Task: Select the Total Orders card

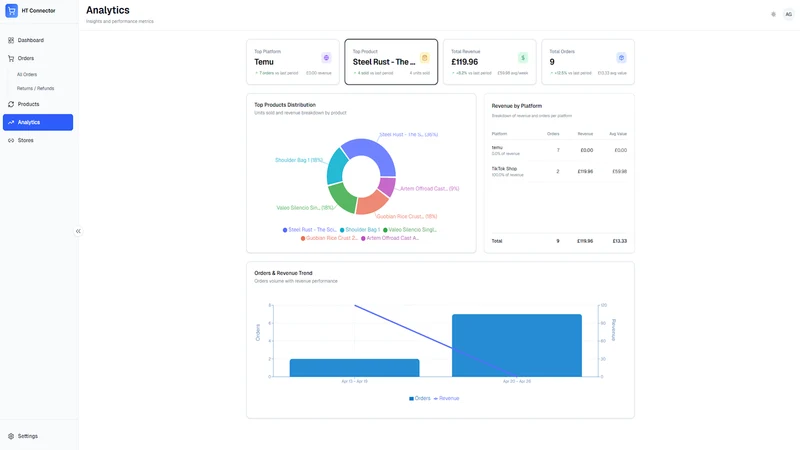Action: tap(588, 62)
